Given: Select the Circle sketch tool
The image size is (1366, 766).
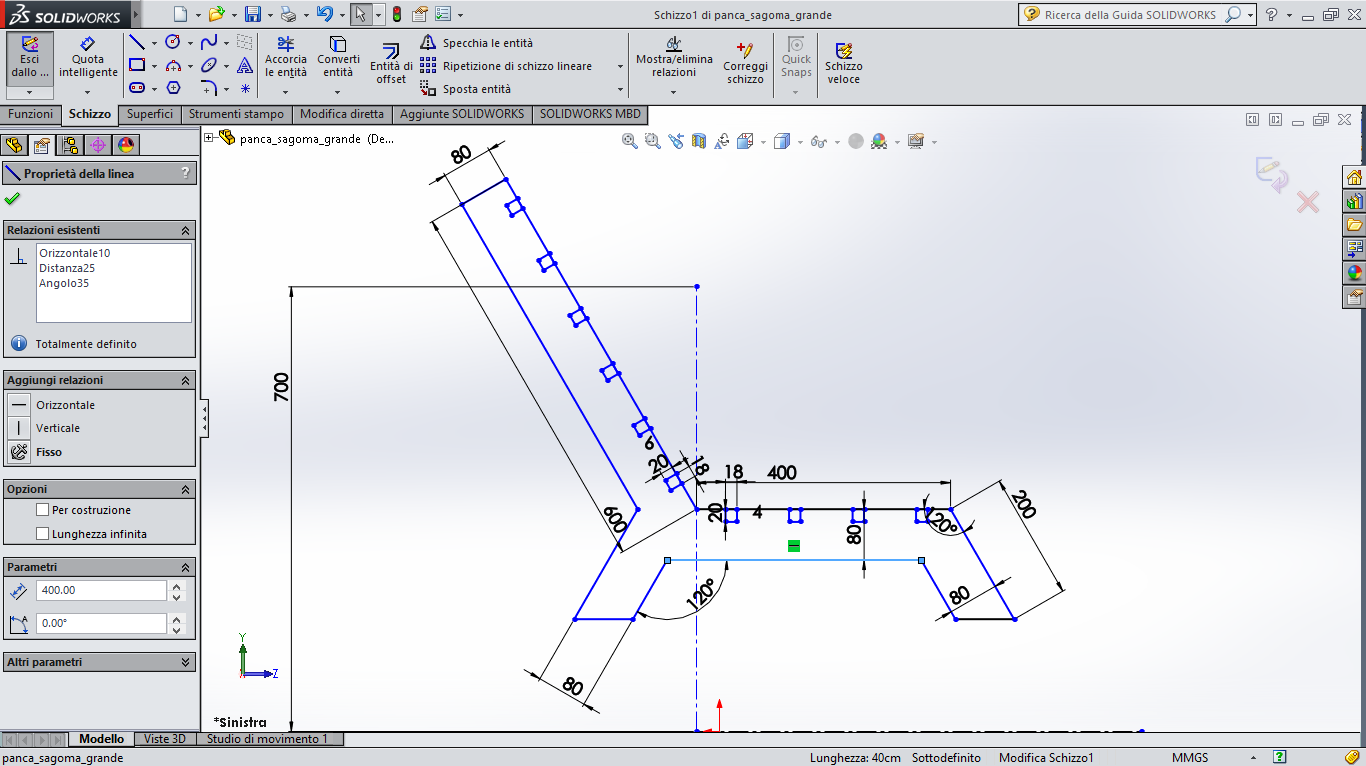Looking at the screenshot, I should 173,43.
